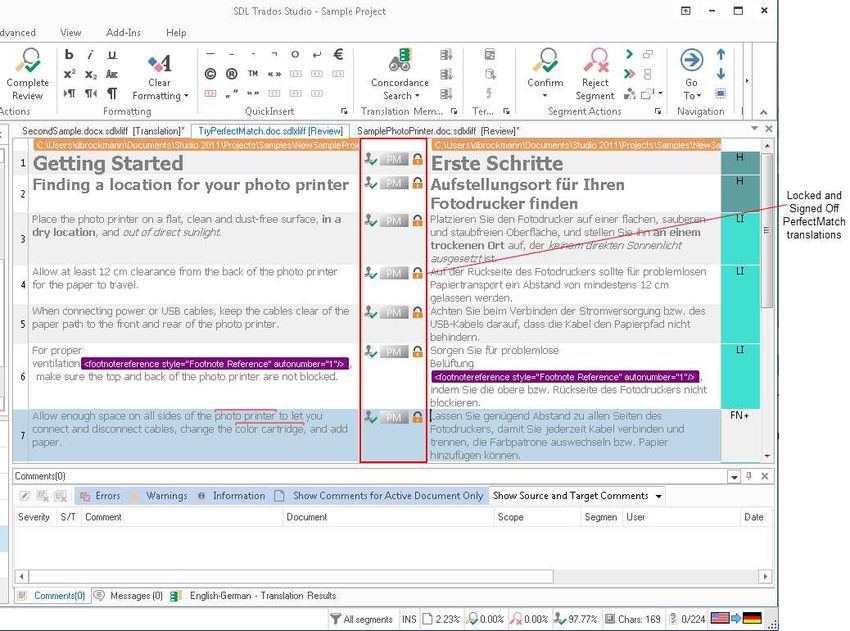This screenshot has width=850, height=631.
Task: Click the horizontal scrollbar in Comments panel
Action: pos(291,576)
